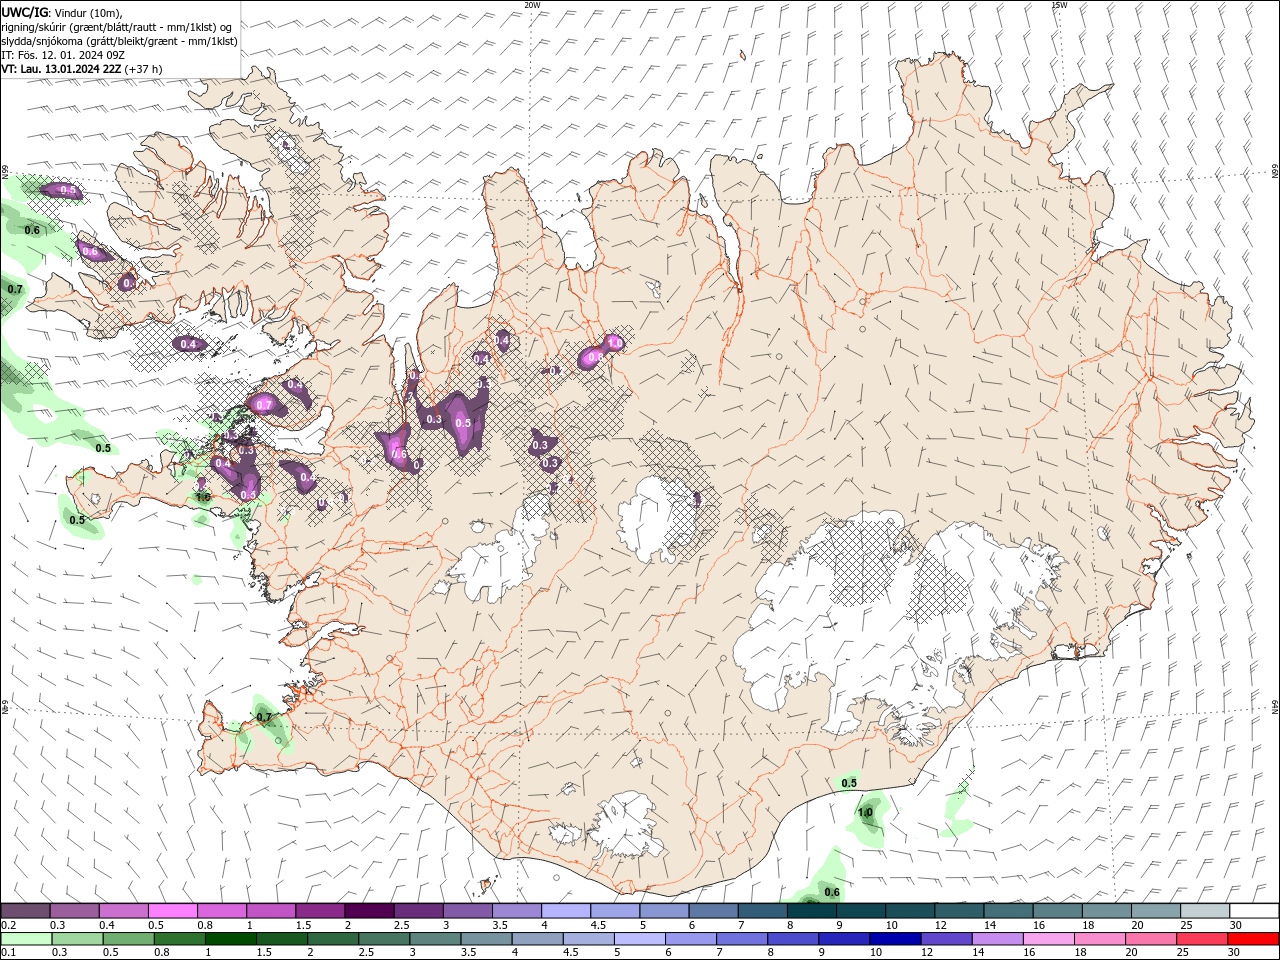The image size is (1280, 960).
Task: Select the dark teal swatch labeled 8 in top legend
Action: tap(811, 911)
